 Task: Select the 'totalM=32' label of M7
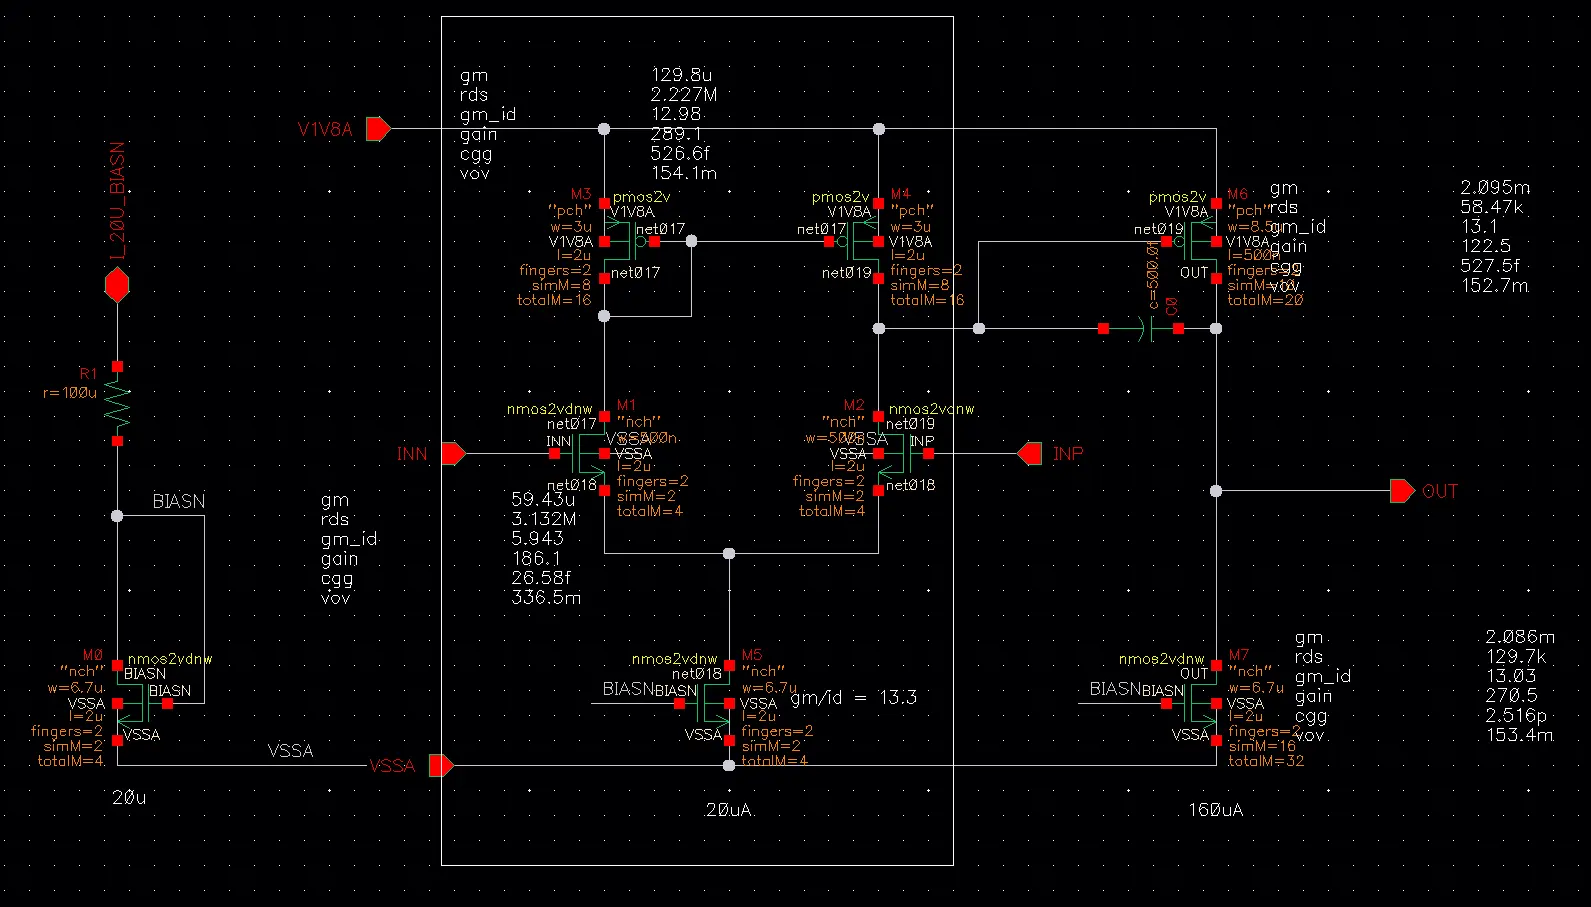[x=1266, y=761]
